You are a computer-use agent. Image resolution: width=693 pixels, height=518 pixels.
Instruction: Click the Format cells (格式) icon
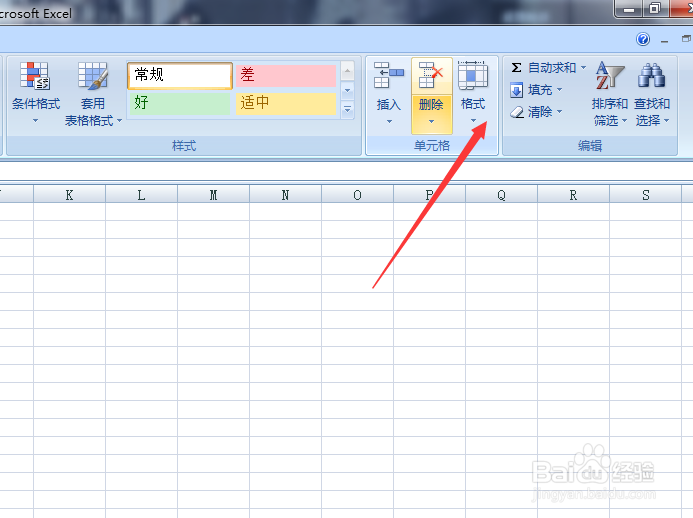[473, 75]
